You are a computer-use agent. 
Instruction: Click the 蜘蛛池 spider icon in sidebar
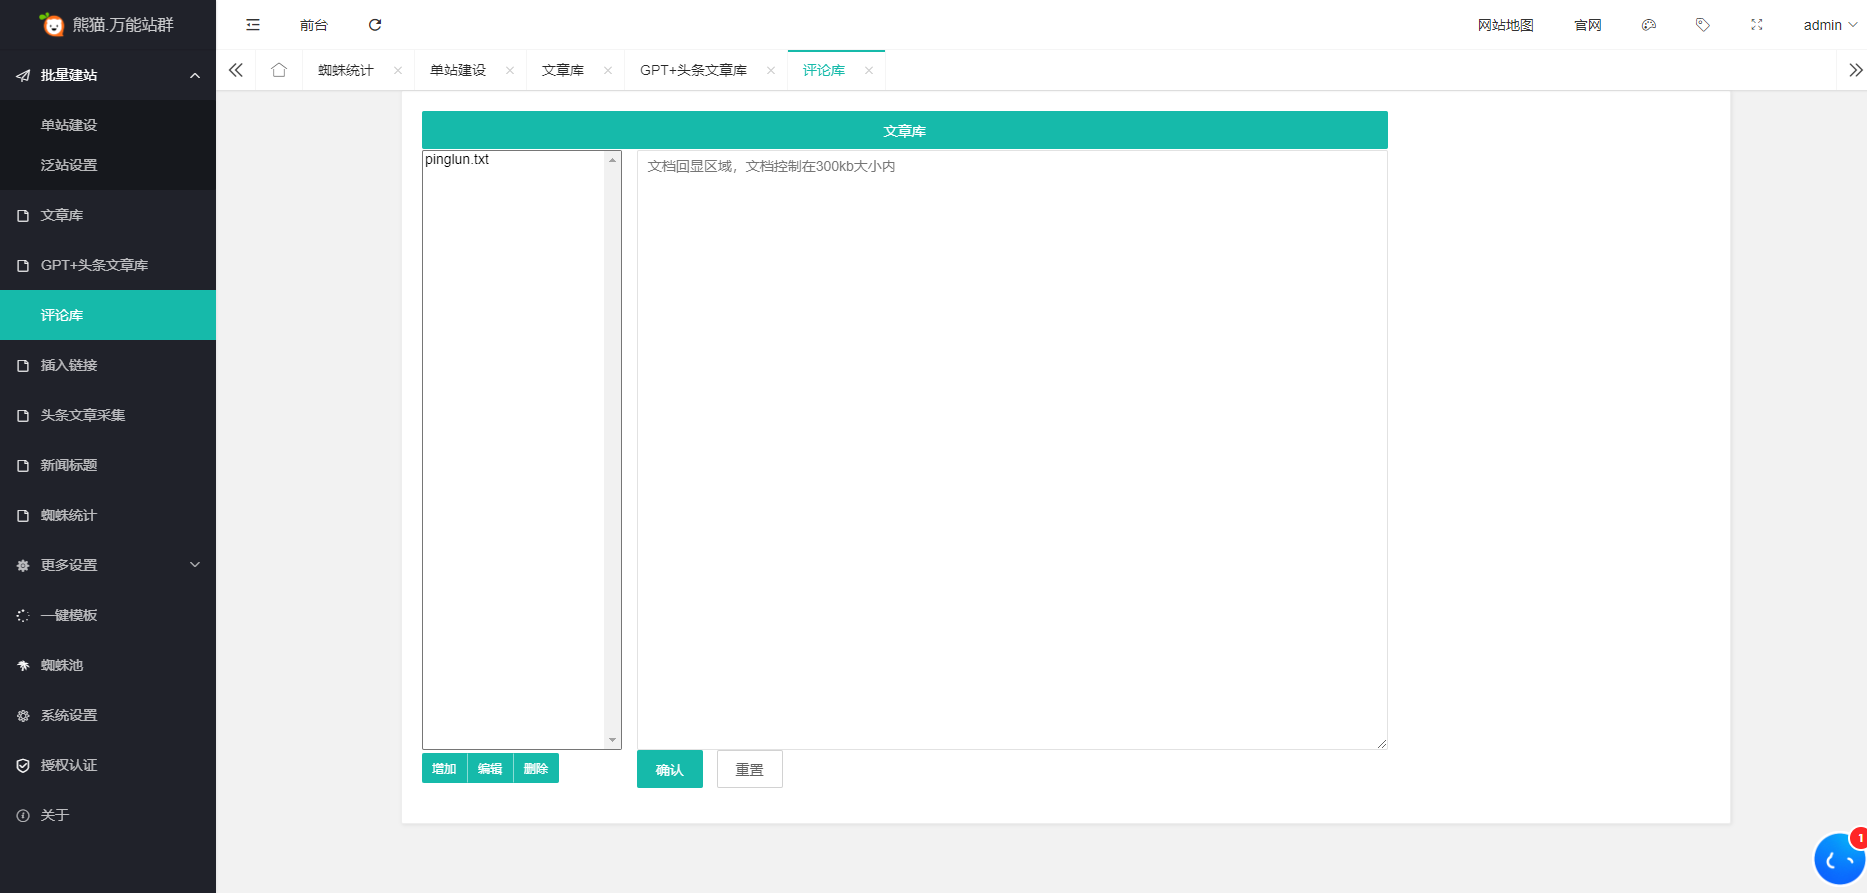[x=23, y=665]
